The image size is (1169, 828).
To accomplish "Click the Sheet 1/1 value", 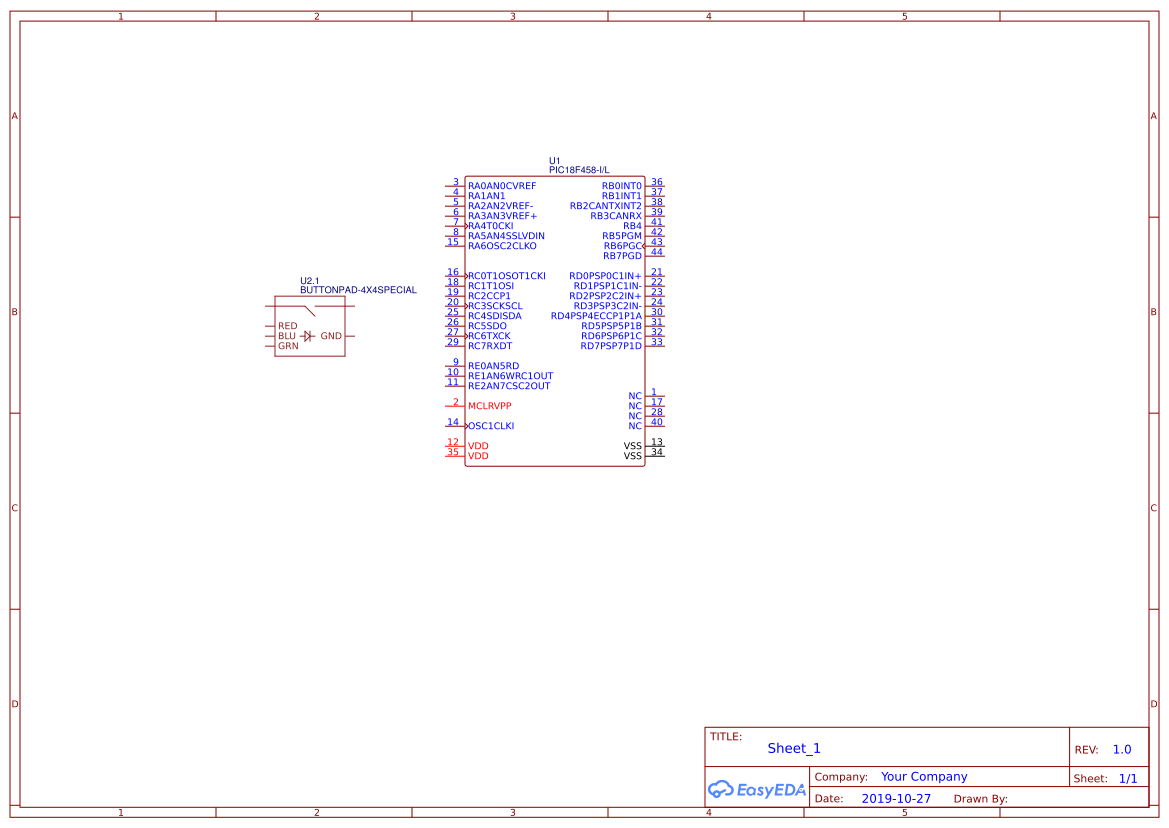I will tap(1127, 778).
